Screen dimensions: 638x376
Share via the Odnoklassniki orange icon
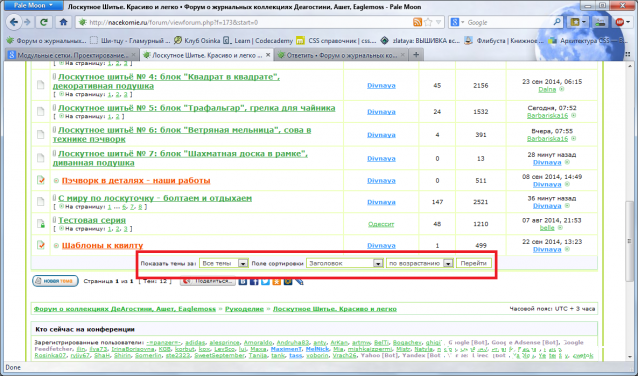click(x=277, y=281)
